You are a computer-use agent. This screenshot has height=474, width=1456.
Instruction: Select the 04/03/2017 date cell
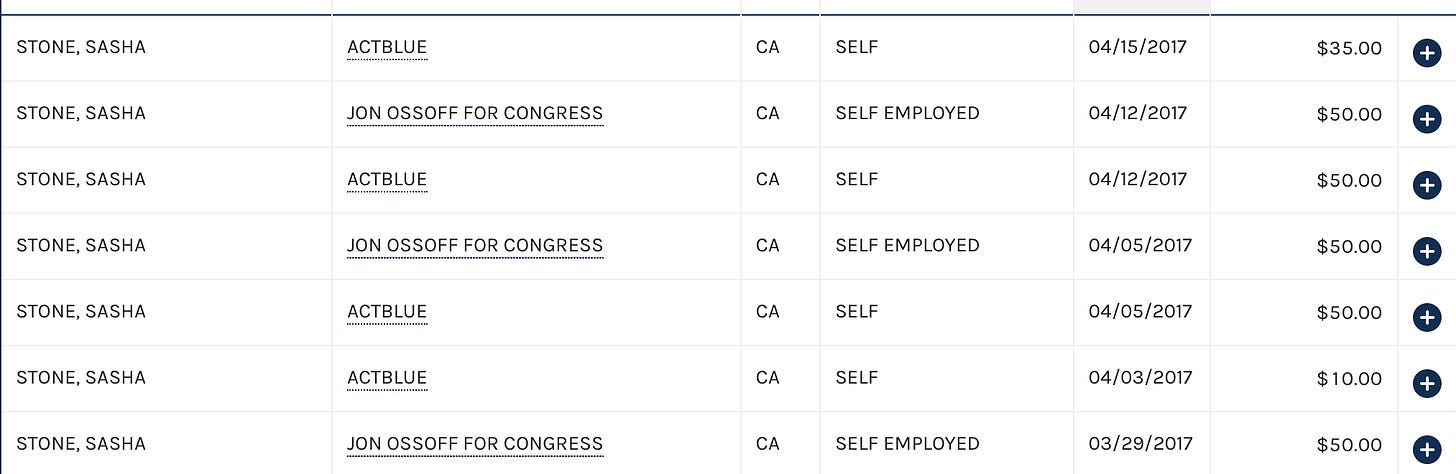click(x=1142, y=379)
